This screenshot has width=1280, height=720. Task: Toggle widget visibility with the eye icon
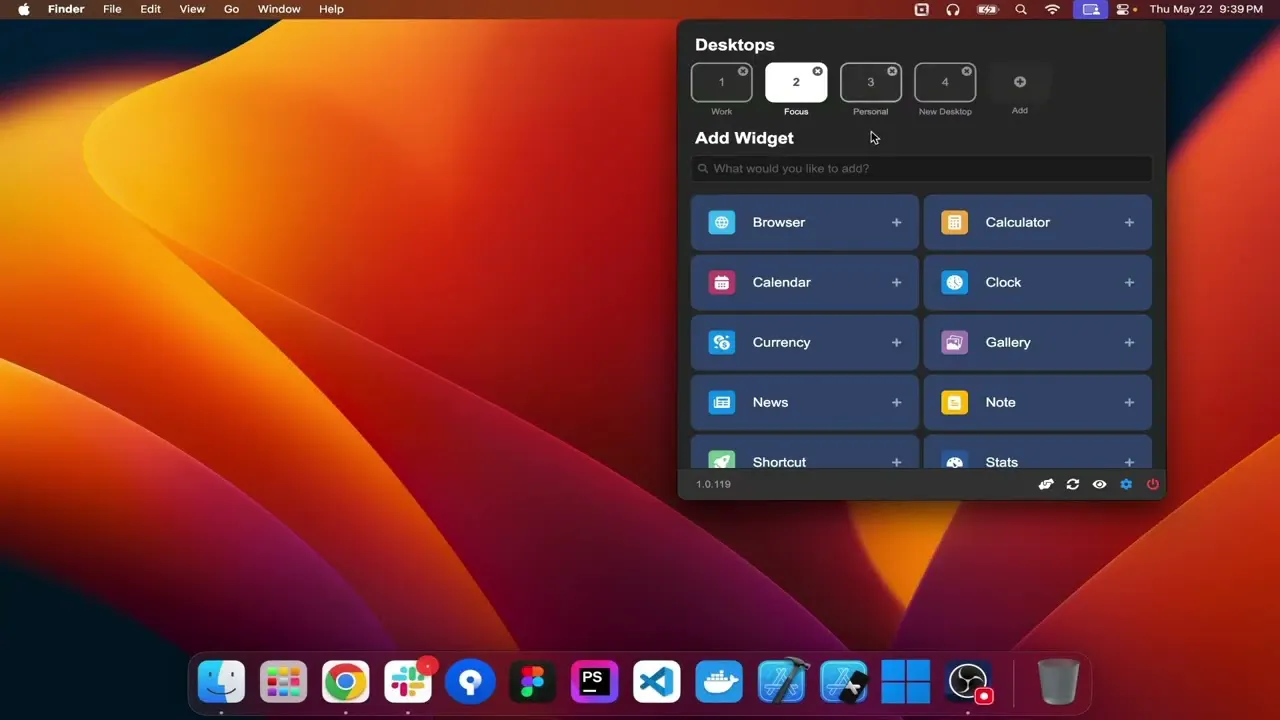point(1099,484)
